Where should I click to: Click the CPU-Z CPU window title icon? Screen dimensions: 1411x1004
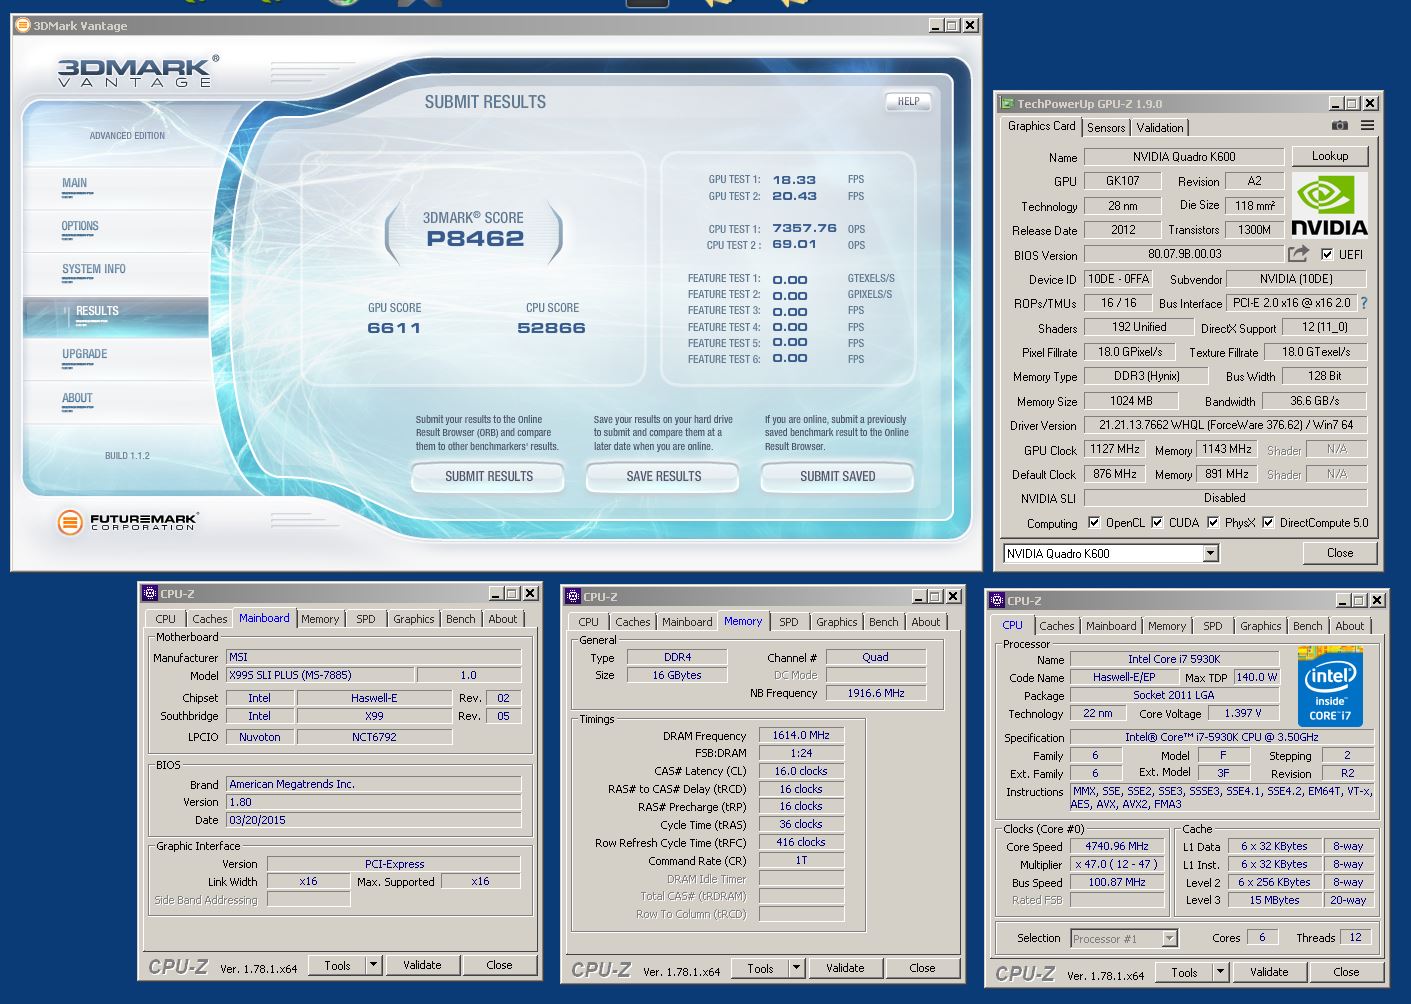[x=996, y=600]
